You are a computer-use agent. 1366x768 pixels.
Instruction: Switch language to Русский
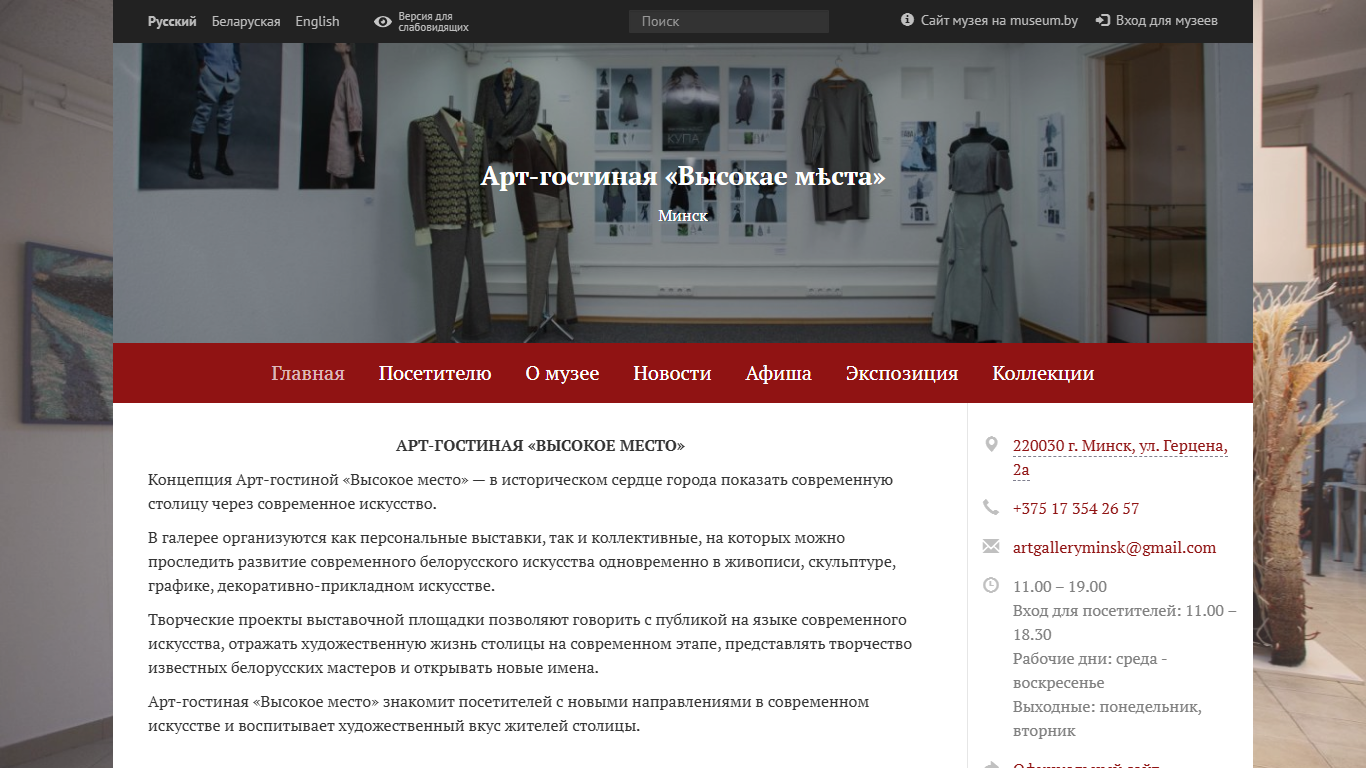(172, 21)
